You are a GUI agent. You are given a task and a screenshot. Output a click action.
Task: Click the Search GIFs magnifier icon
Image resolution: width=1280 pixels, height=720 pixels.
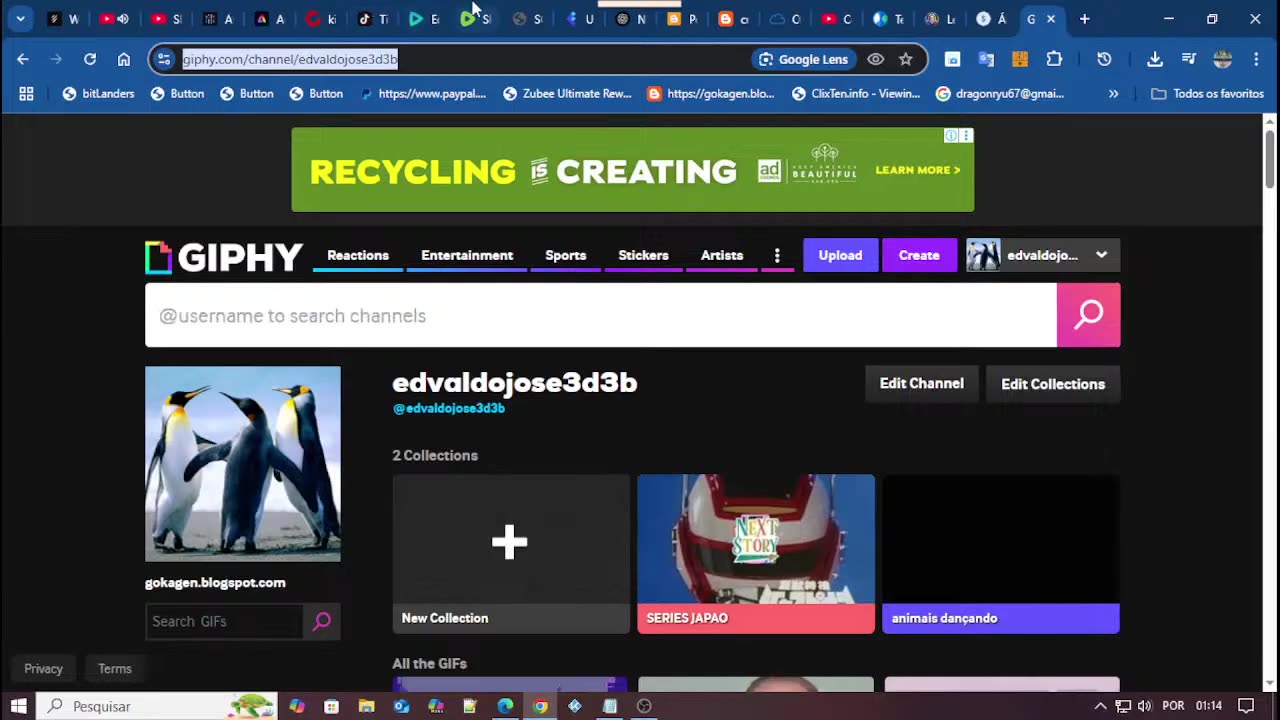pyautogui.click(x=322, y=621)
